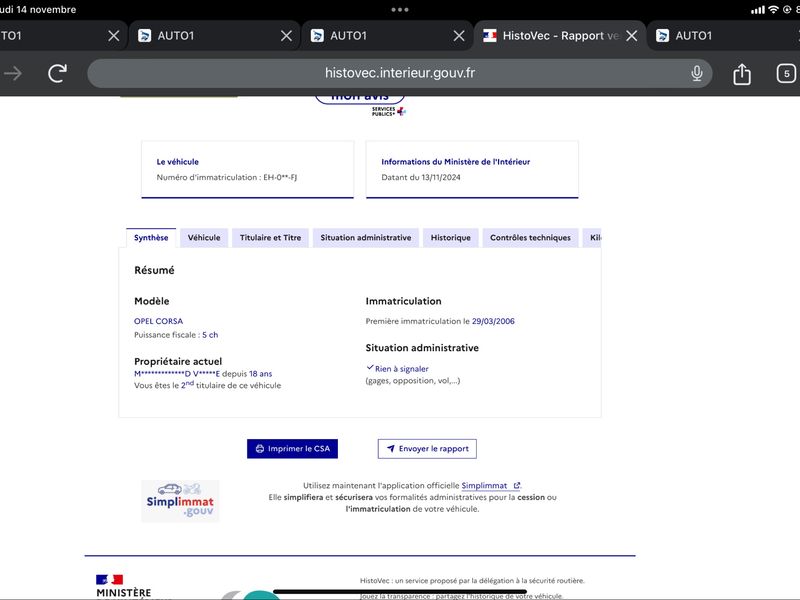Click the first registration date 29/03/2006
The width and height of the screenshot is (800, 600).
tap(493, 321)
